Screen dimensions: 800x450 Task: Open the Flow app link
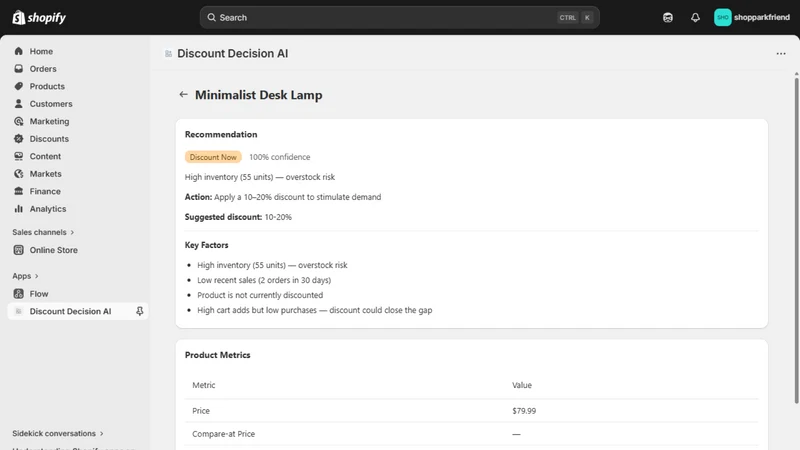[x=39, y=294]
